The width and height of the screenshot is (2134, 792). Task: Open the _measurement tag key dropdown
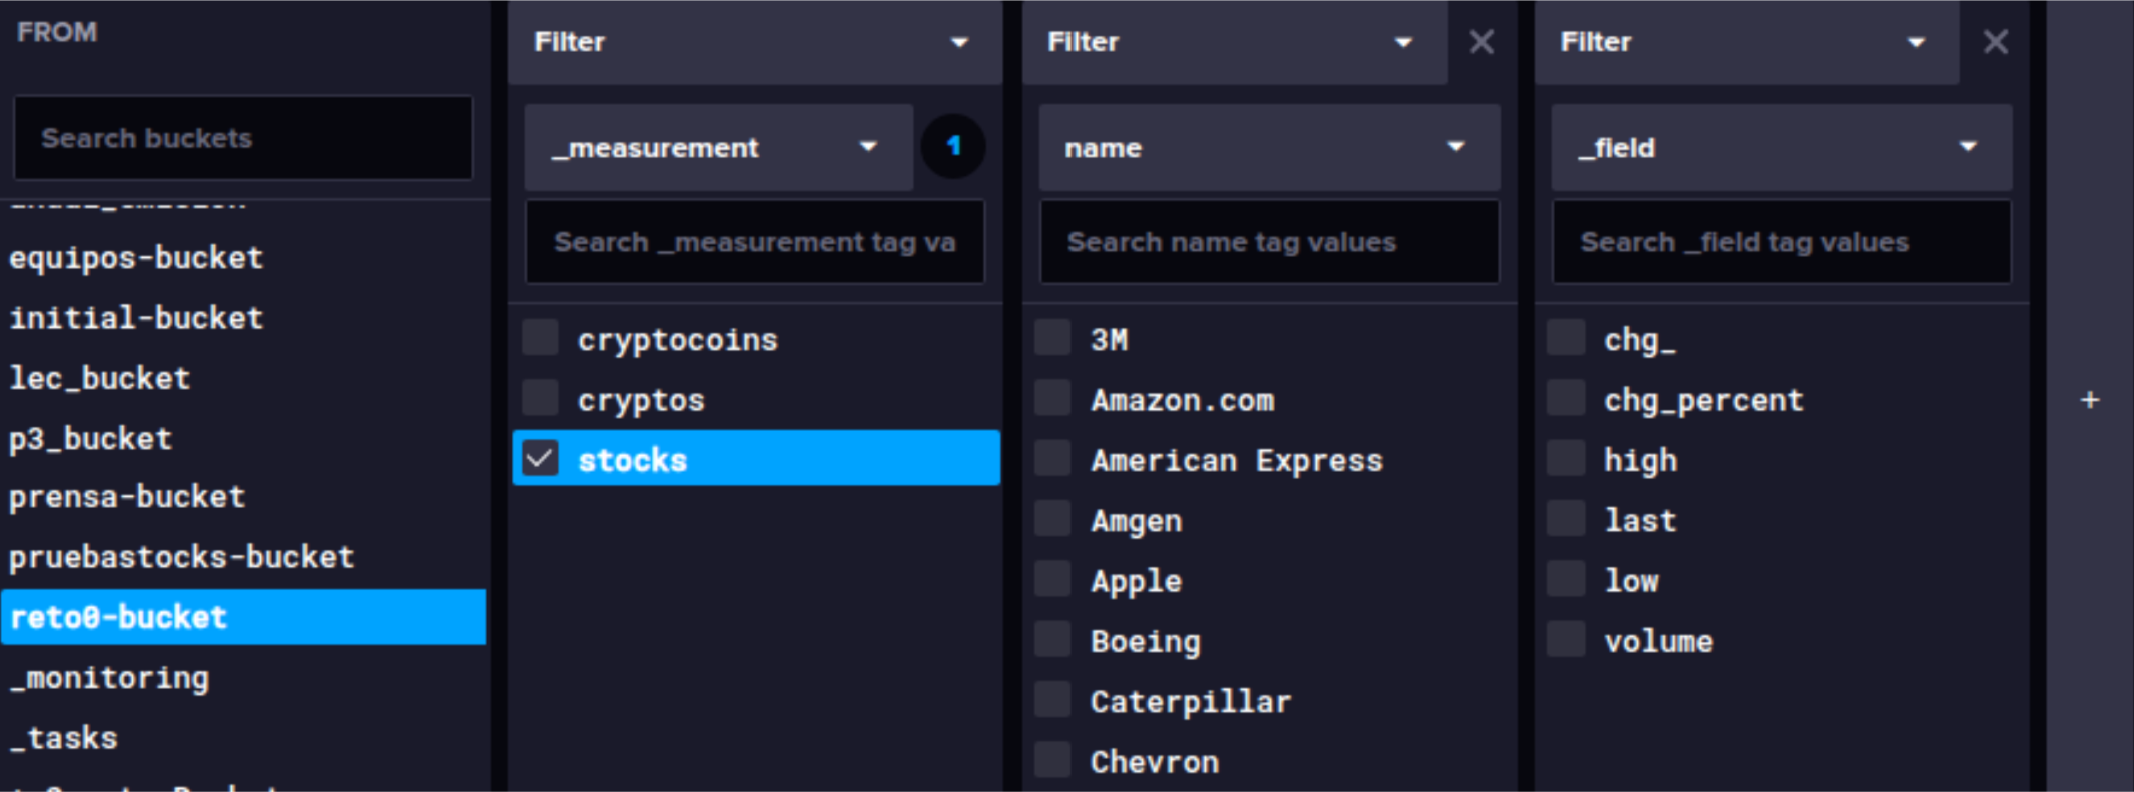point(717,148)
